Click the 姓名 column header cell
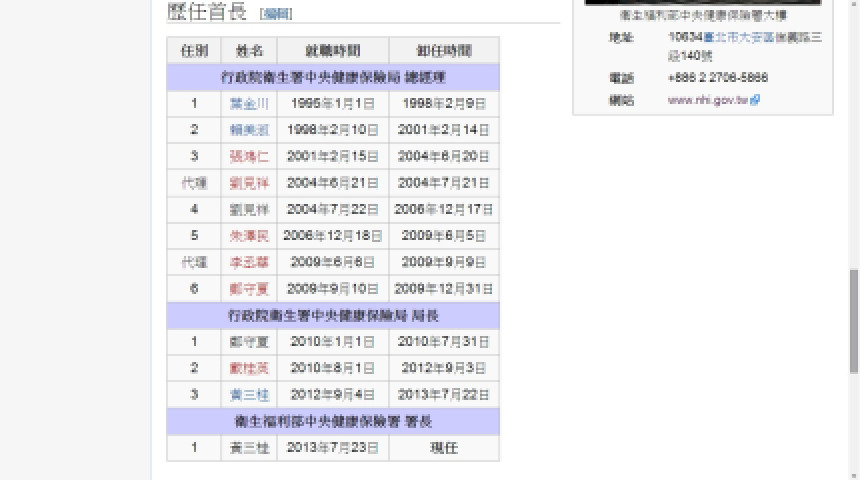Screen dimensions: 860x480 pos(249,51)
